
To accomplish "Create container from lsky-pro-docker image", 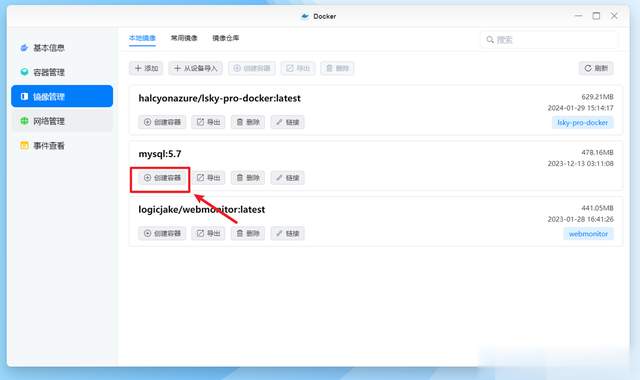I will [162, 122].
